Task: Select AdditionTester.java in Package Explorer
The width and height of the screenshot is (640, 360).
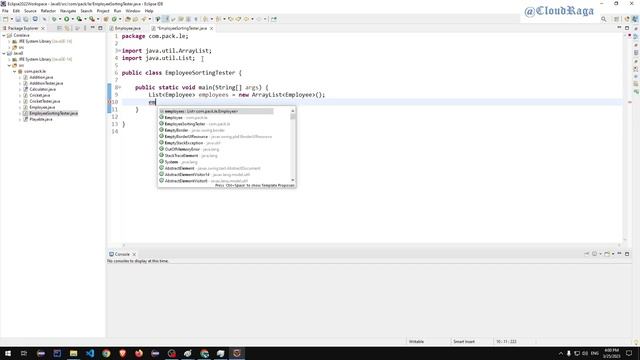Action: coord(46,83)
